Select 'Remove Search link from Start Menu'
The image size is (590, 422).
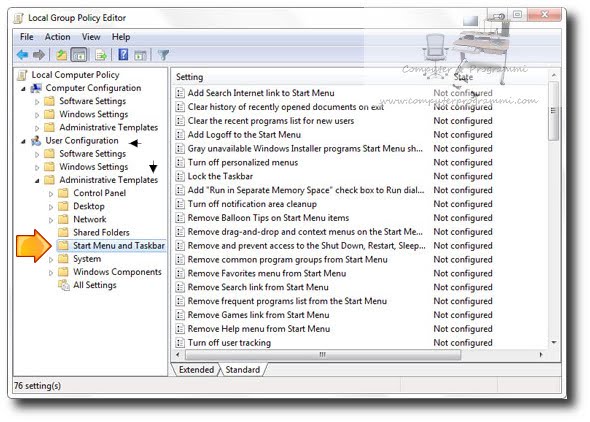258,287
